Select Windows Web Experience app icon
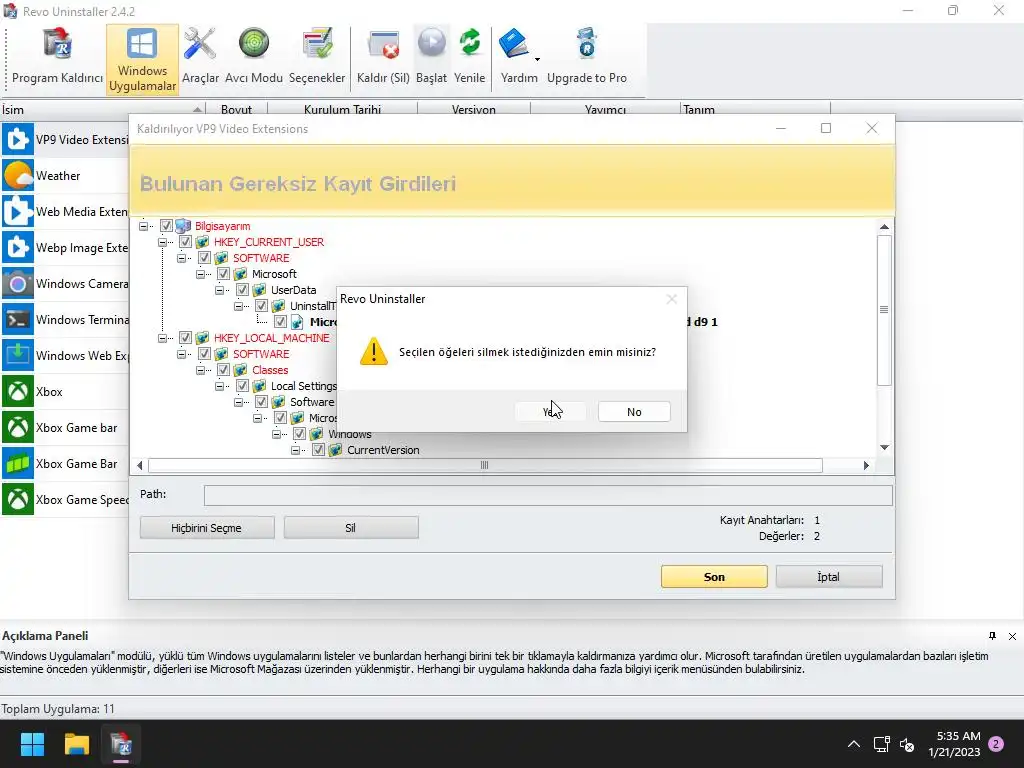Image resolution: width=1024 pixels, height=768 pixels. pyautogui.click(x=18, y=355)
